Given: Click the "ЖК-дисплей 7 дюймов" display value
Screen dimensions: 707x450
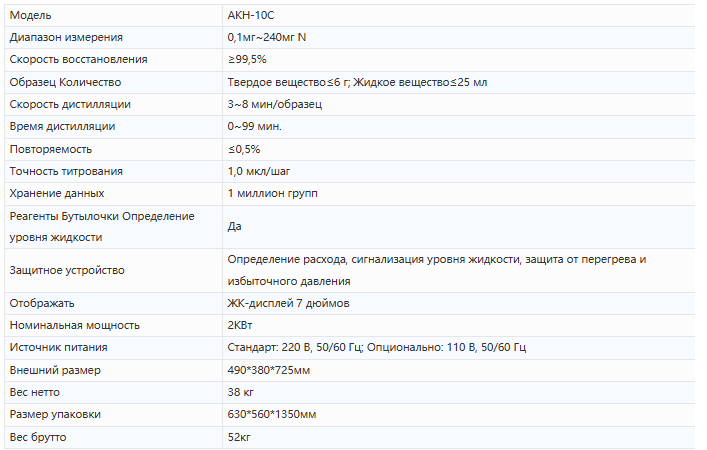Looking at the screenshot, I should [x=288, y=303].
